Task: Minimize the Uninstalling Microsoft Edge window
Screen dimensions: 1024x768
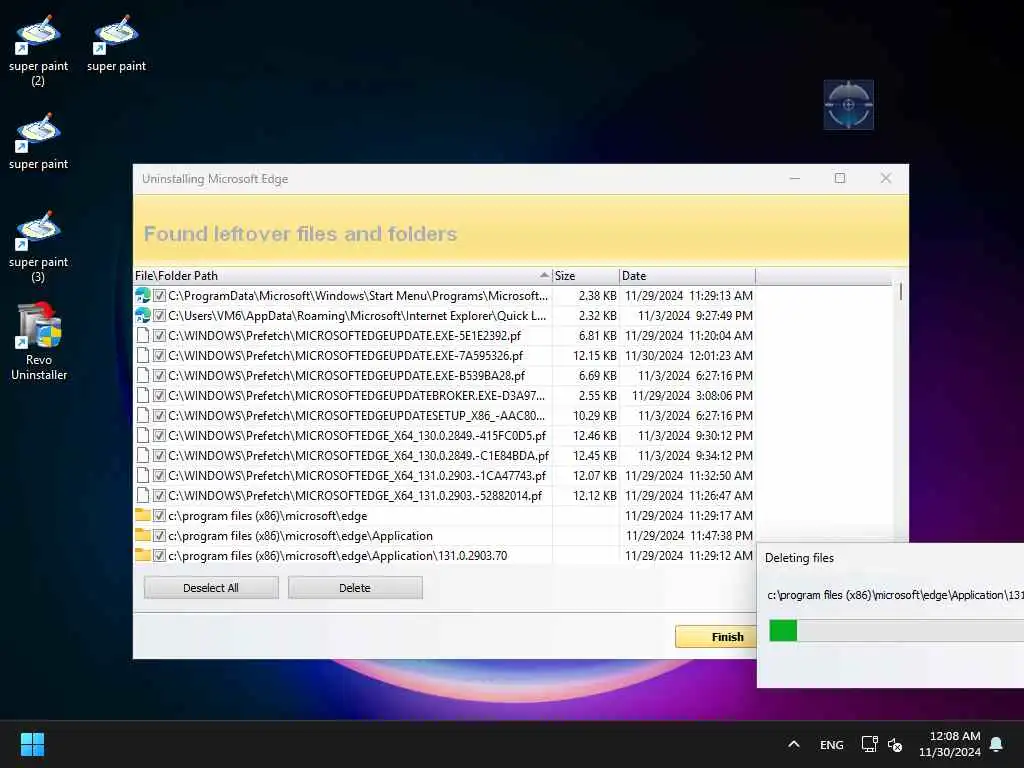Action: point(795,178)
